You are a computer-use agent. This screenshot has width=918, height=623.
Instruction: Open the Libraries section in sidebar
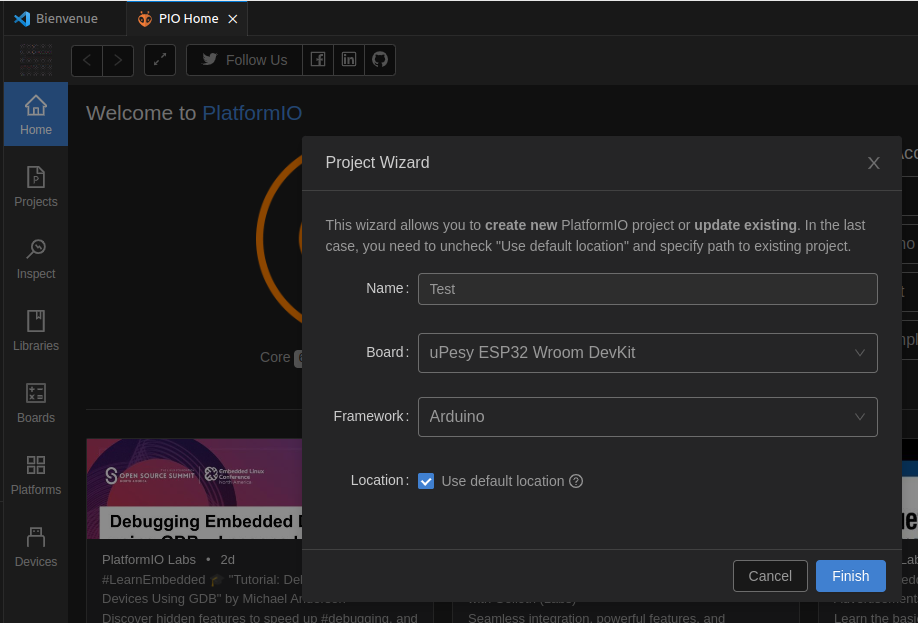[36, 331]
